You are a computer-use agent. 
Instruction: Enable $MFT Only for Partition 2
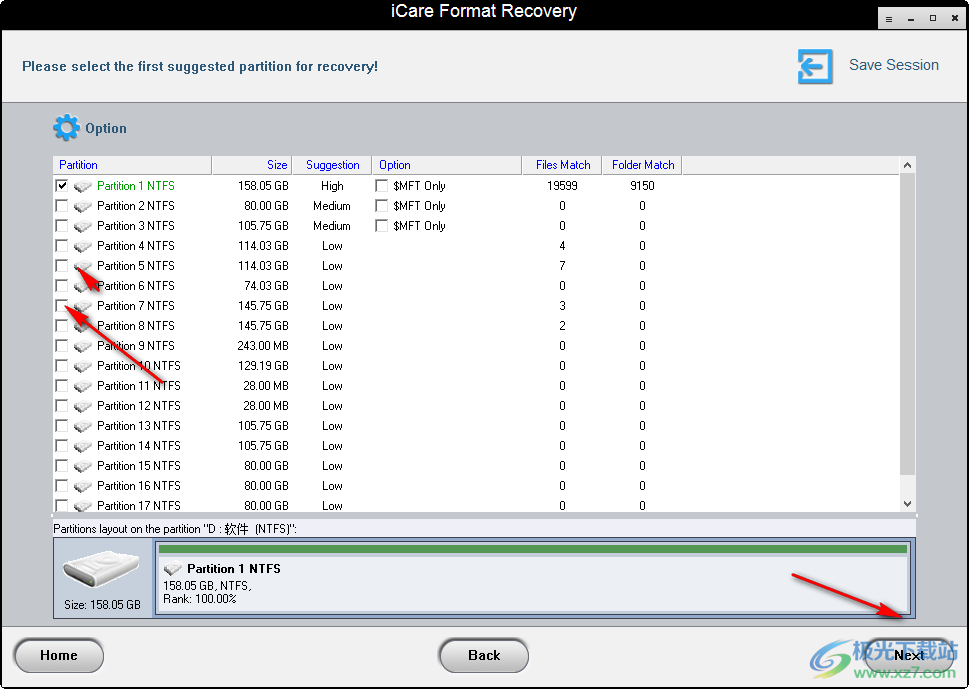tap(382, 205)
